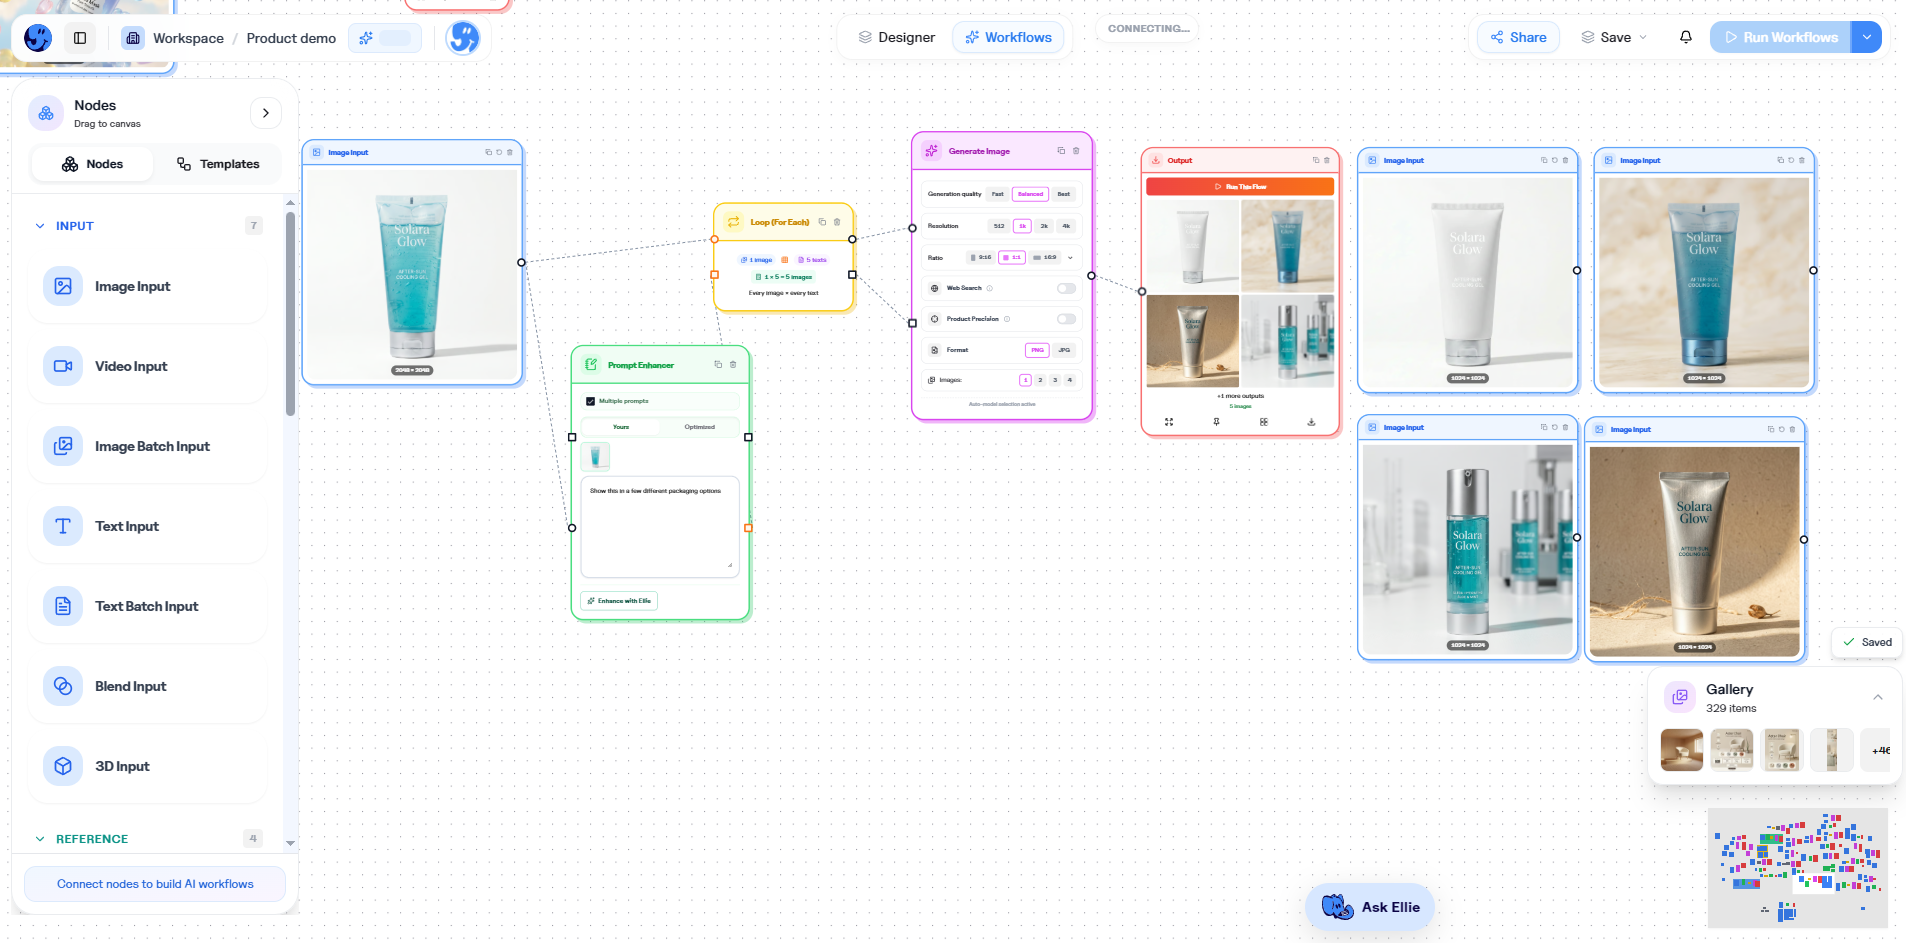The width and height of the screenshot is (1906, 943).
Task: Click Enhance with Ellie button
Action: 619,601
